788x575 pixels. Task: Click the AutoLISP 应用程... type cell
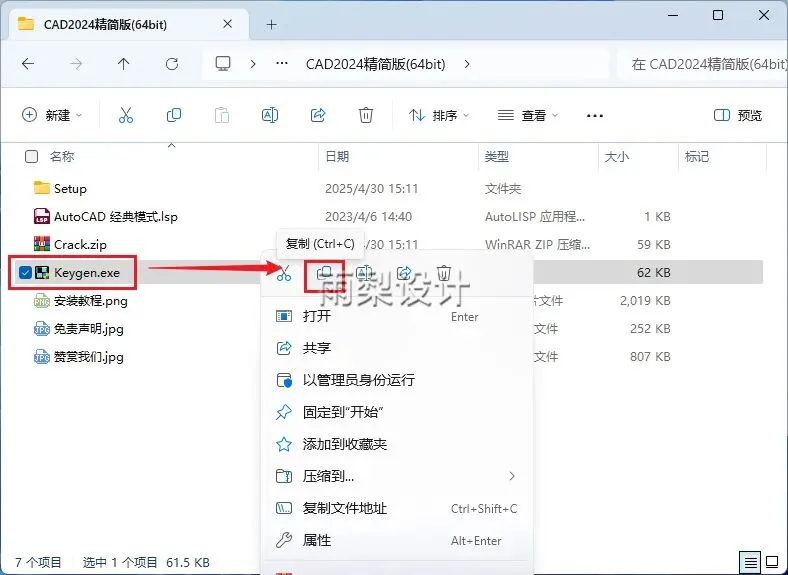pos(535,217)
